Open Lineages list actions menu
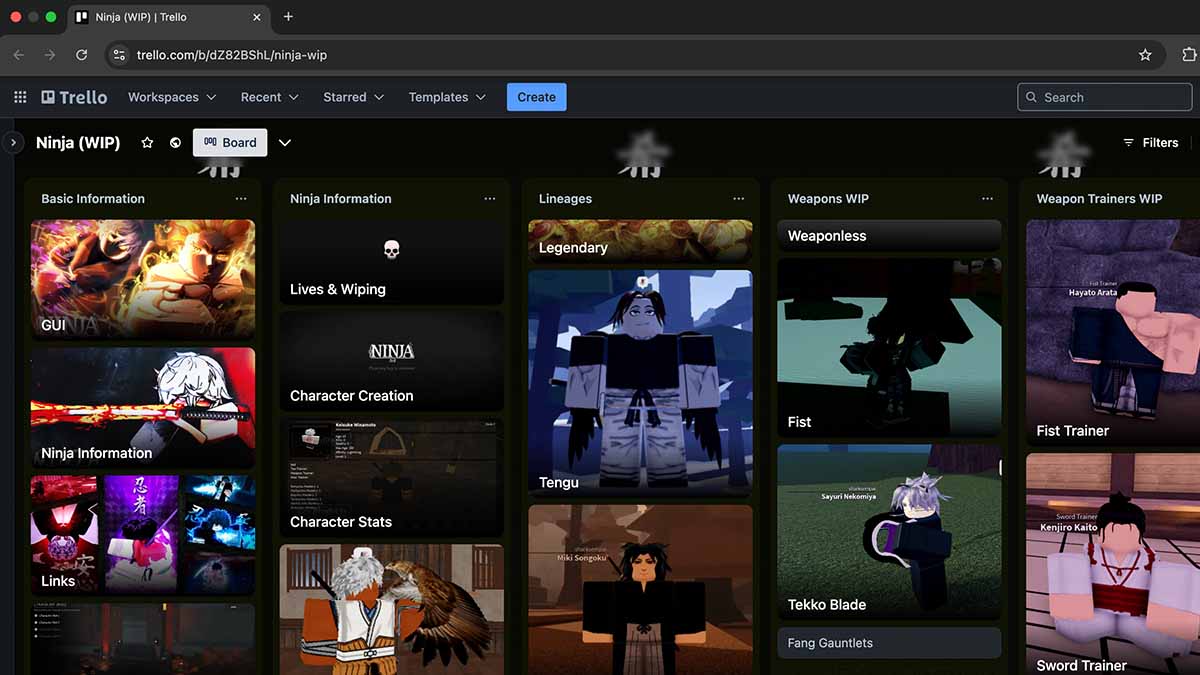Screen dimensions: 1200x675 [739, 199]
